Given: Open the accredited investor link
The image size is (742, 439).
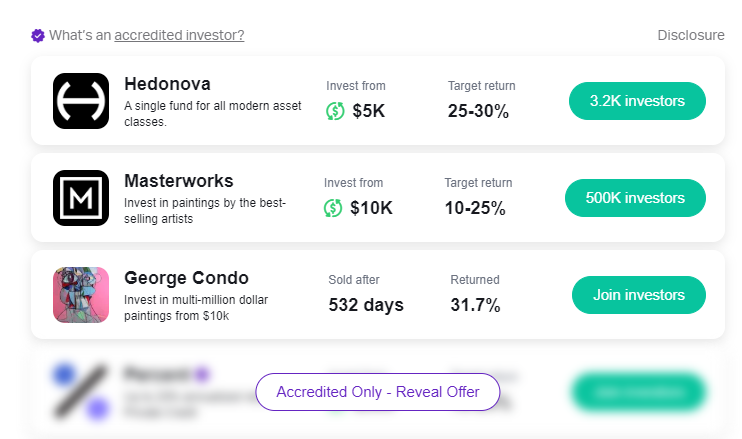Looking at the screenshot, I should (x=179, y=35).
